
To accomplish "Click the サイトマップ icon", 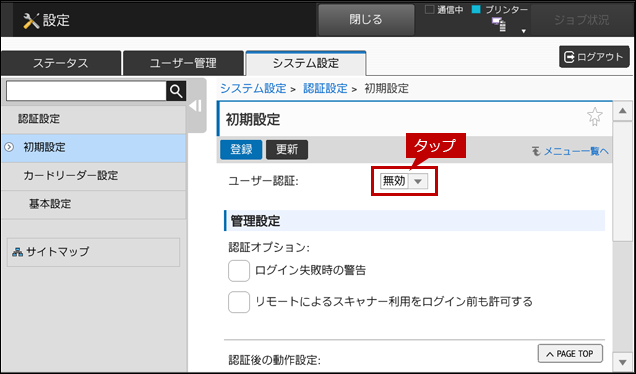I will (x=17, y=252).
